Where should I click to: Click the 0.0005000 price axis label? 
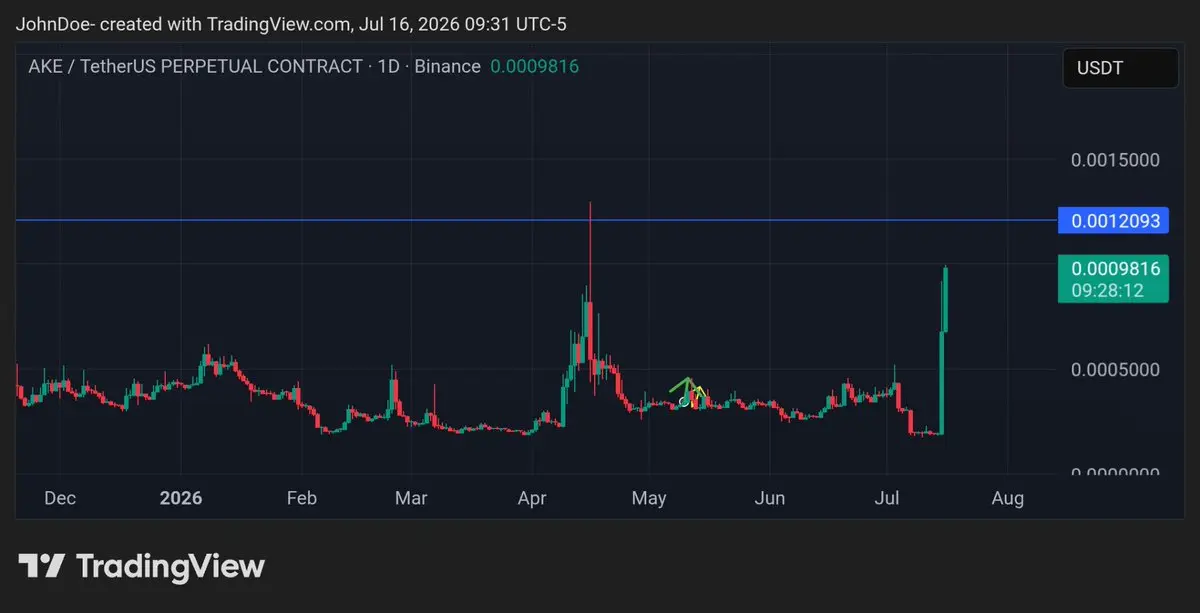point(1115,369)
